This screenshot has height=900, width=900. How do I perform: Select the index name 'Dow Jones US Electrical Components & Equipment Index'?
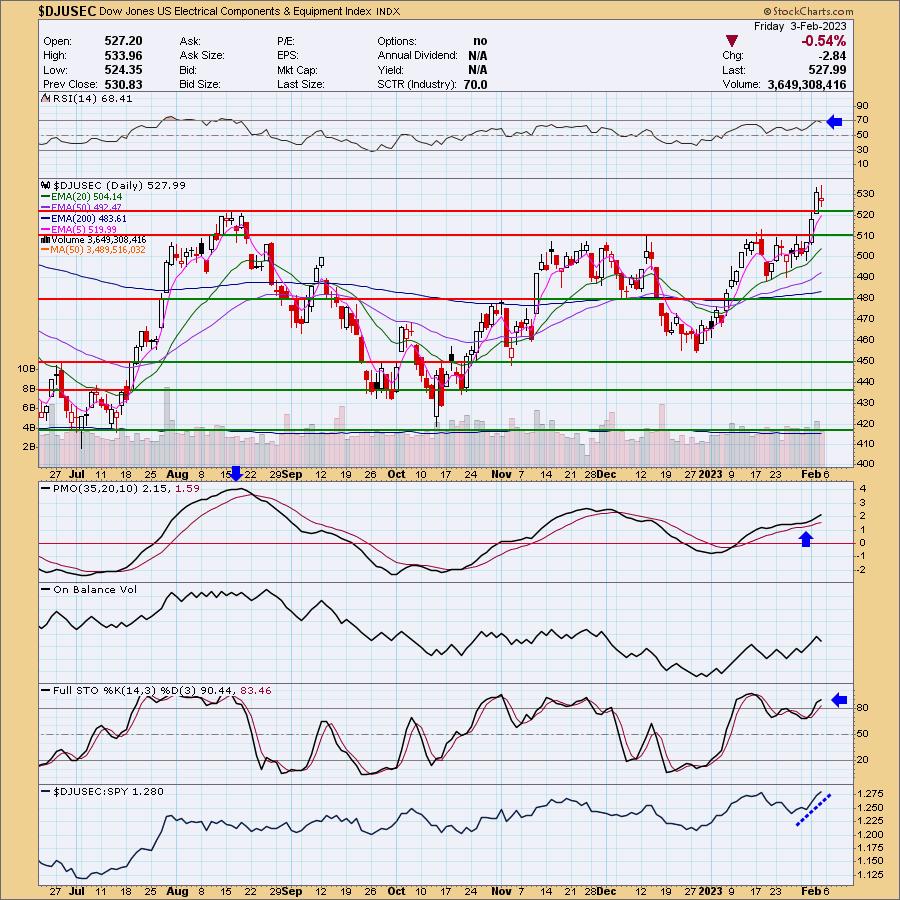(235, 11)
